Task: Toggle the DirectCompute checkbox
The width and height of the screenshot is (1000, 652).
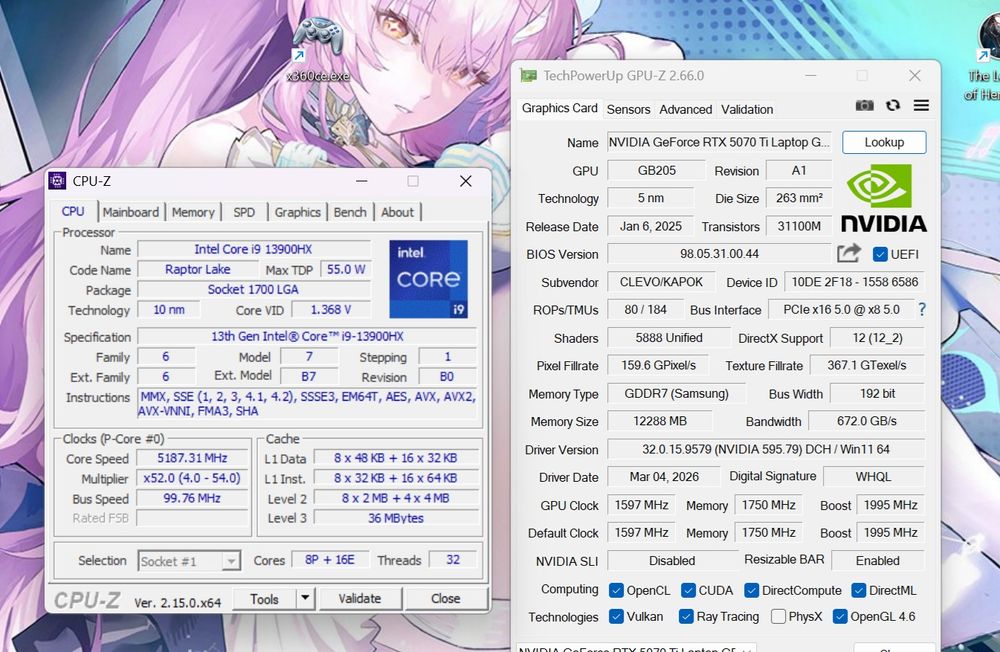Action: point(751,590)
